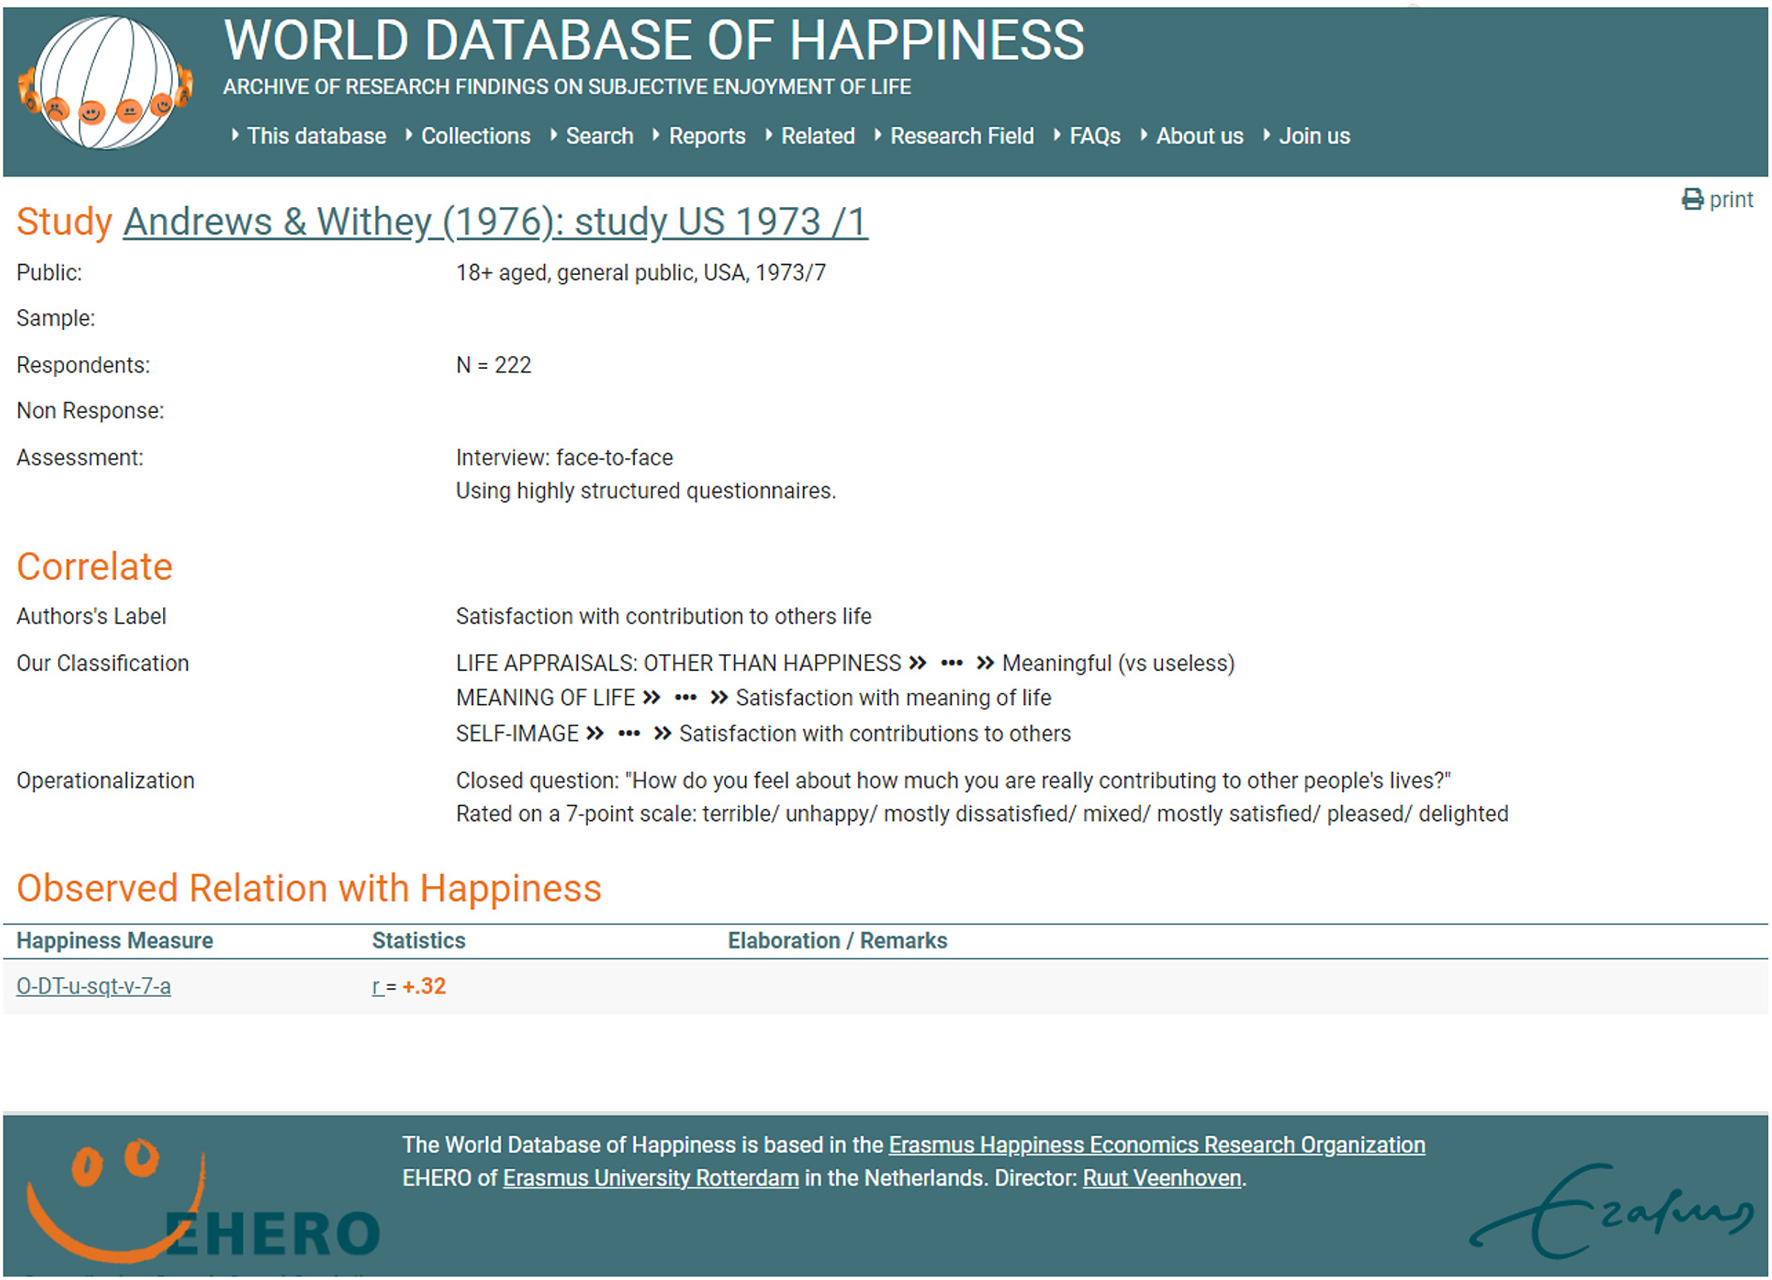Open the Join us menu

(1314, 136)
